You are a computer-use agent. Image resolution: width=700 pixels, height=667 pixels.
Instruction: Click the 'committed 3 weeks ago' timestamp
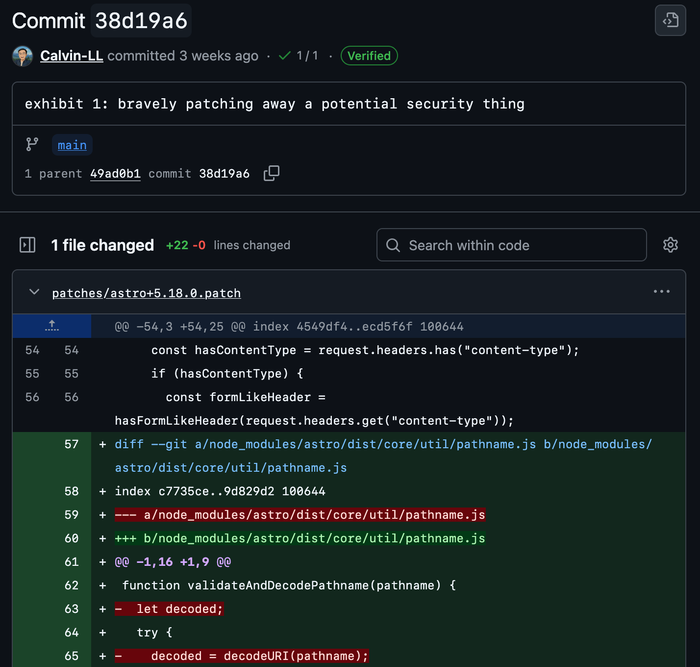coord(183,56)
